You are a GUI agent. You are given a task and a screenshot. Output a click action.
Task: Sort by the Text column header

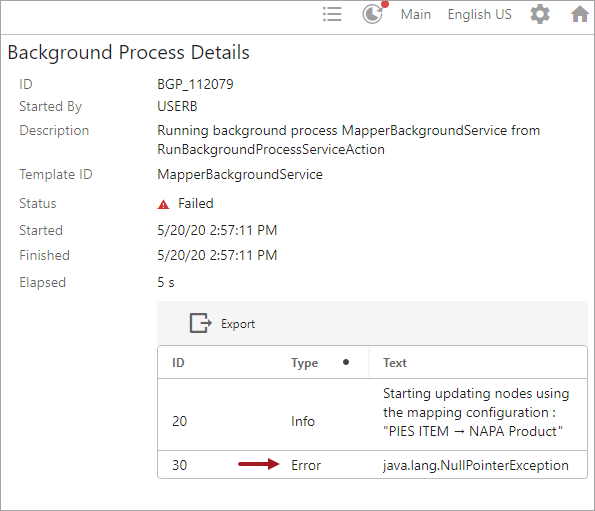pyautogui.click(x=395, y=363)
